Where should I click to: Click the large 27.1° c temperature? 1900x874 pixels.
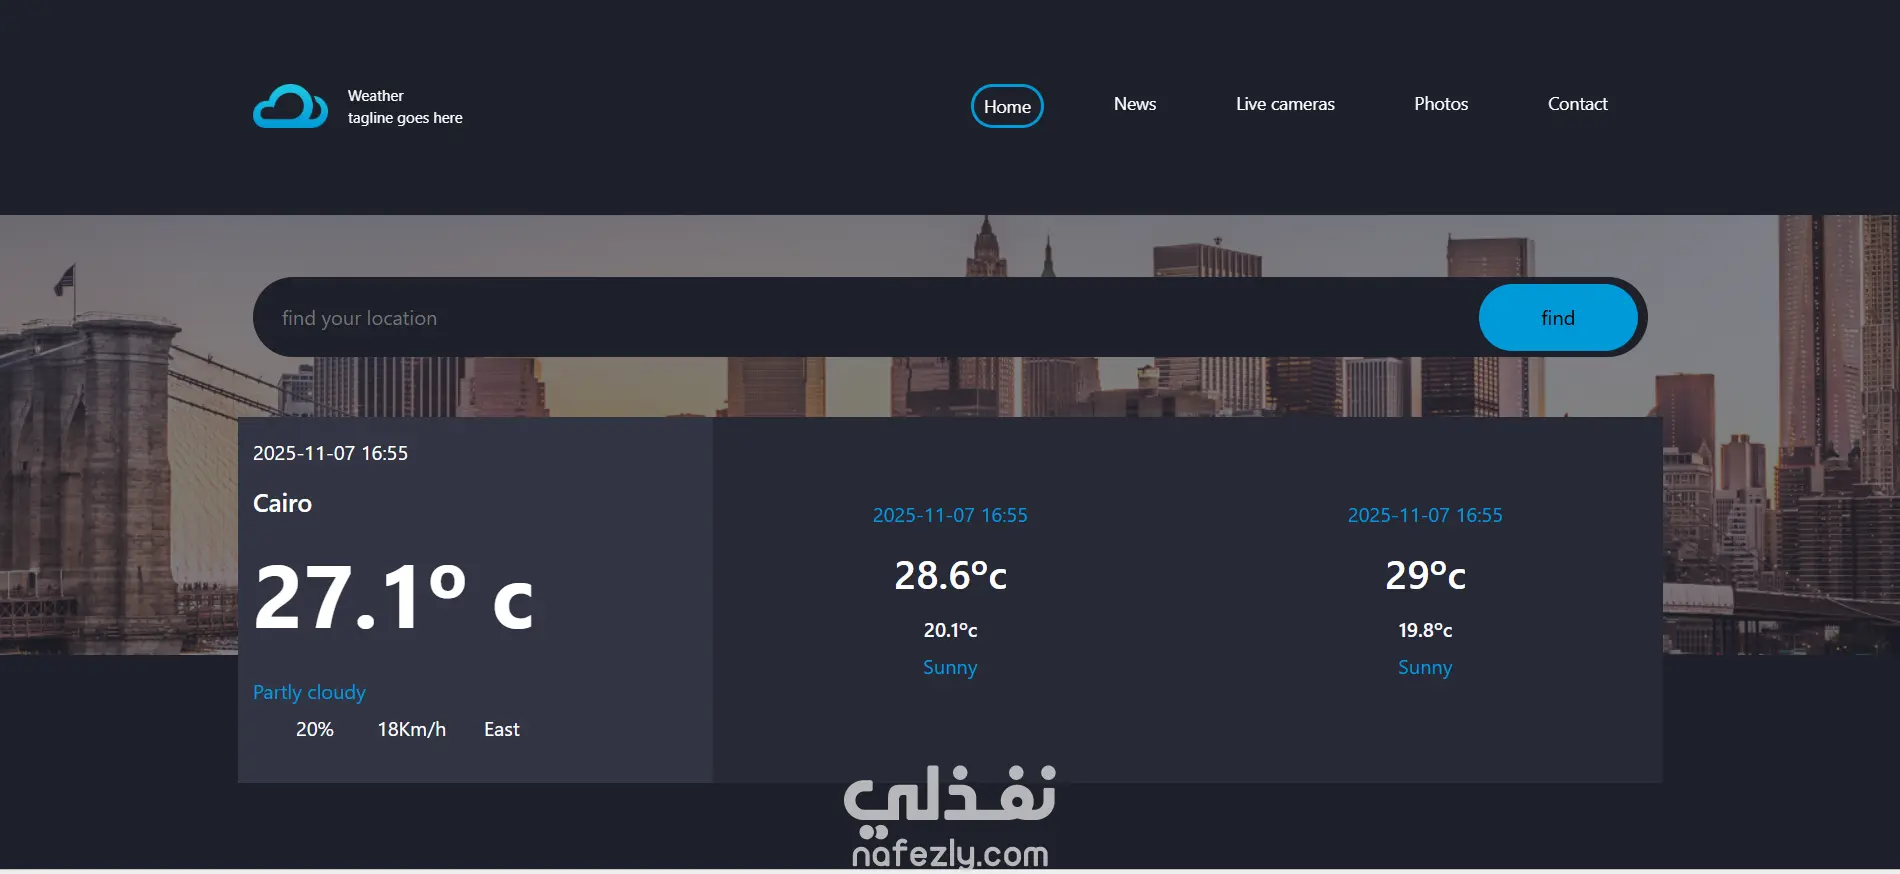(x=393, y=597)
